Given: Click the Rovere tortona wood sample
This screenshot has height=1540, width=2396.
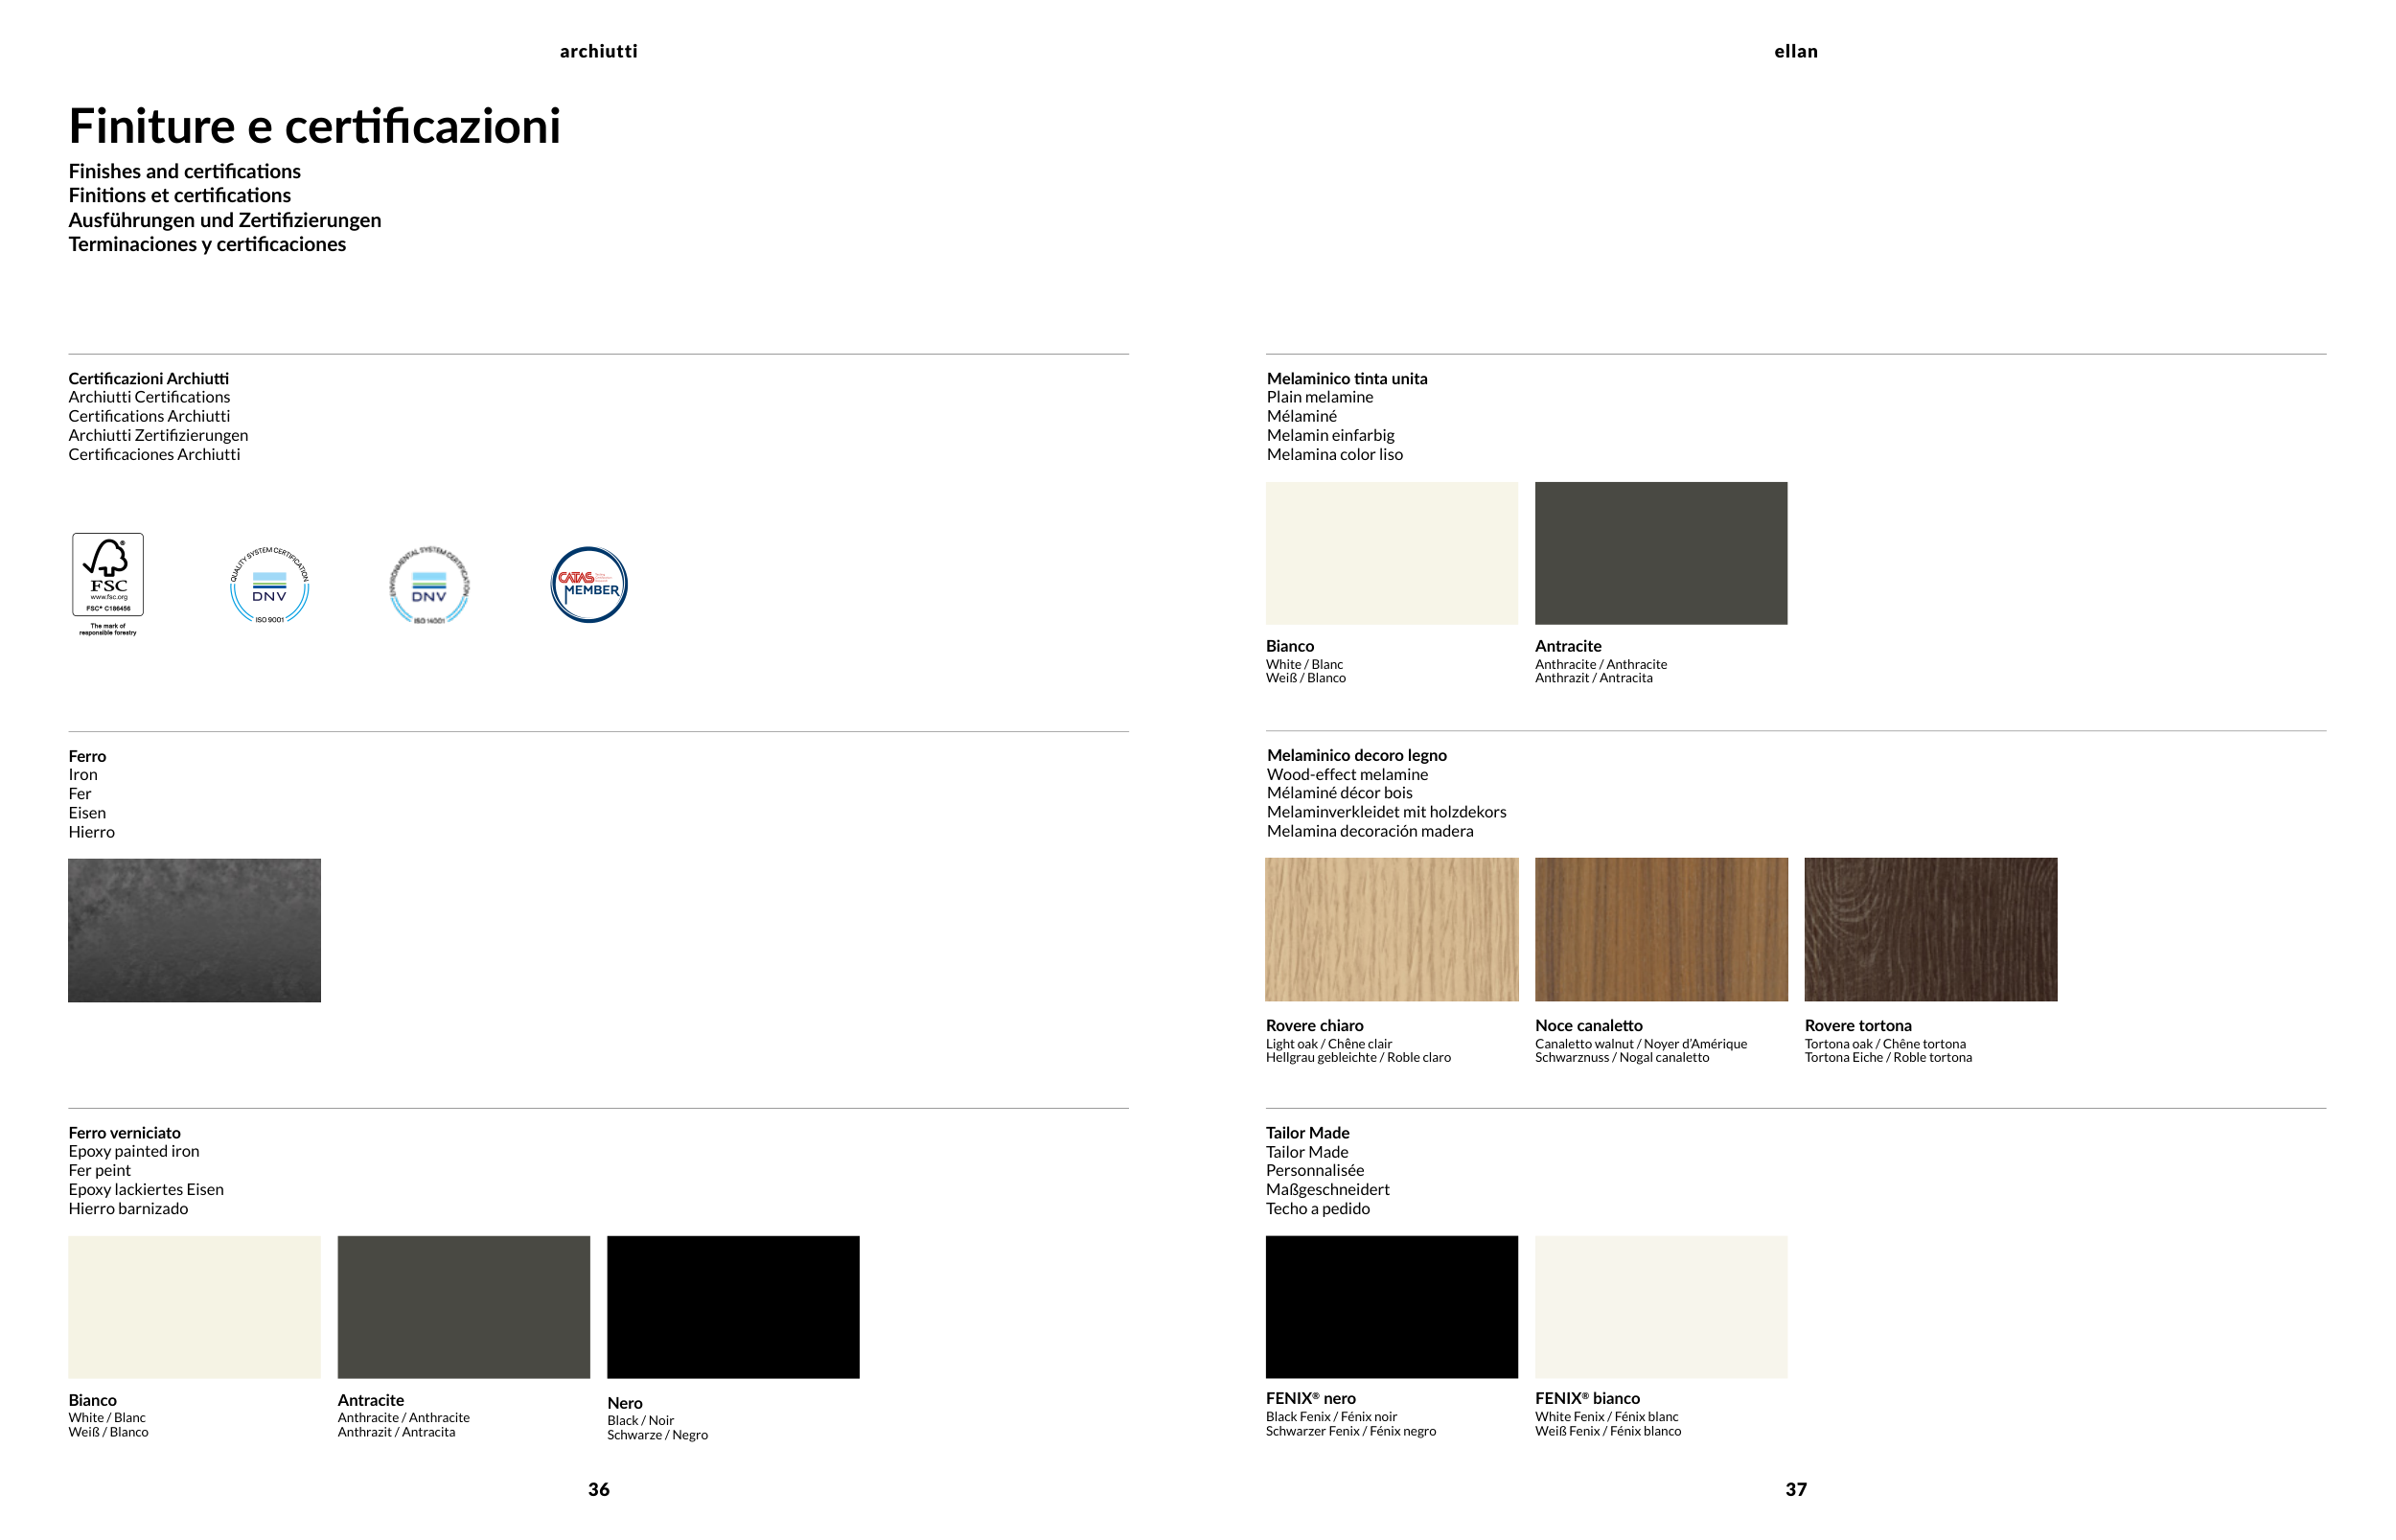Looking at the screenshot, I should coord(1930,929).
